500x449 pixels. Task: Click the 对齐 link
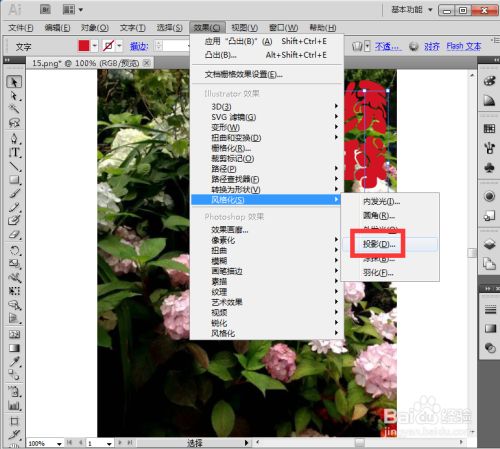coord(432,46)
